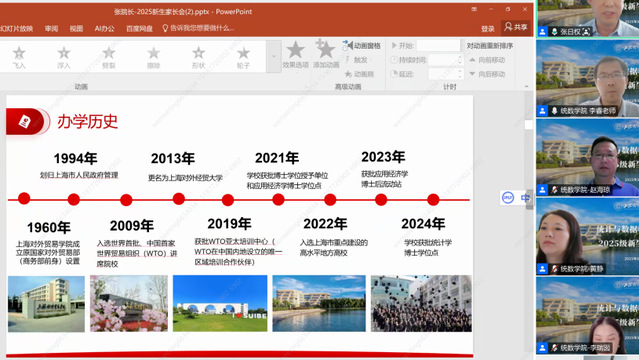Open the AI办公 tab
This screenshot has height=360, width=639.
pyautogui.click(x=104, y=29)
